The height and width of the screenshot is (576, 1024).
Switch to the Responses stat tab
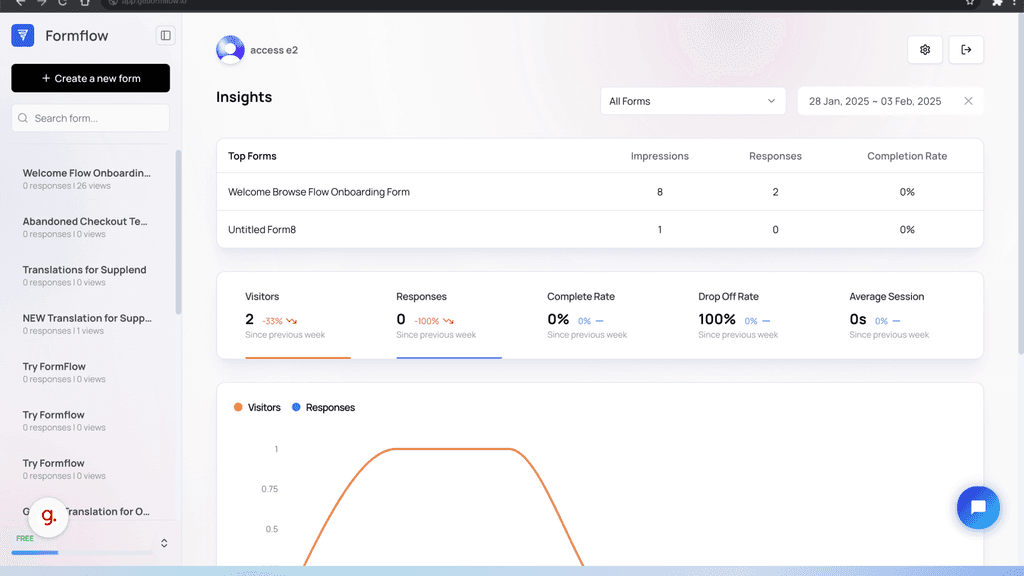tap(448, 316)
